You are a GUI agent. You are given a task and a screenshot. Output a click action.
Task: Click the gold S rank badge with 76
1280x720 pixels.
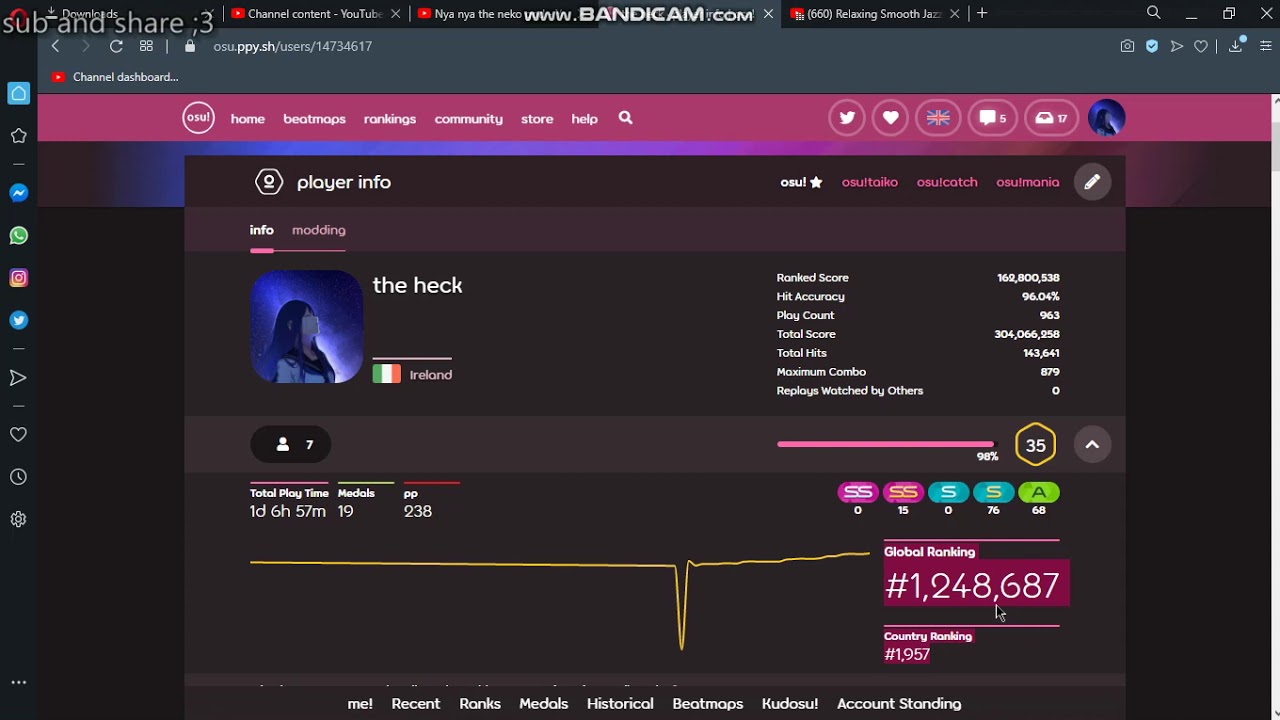993,492
